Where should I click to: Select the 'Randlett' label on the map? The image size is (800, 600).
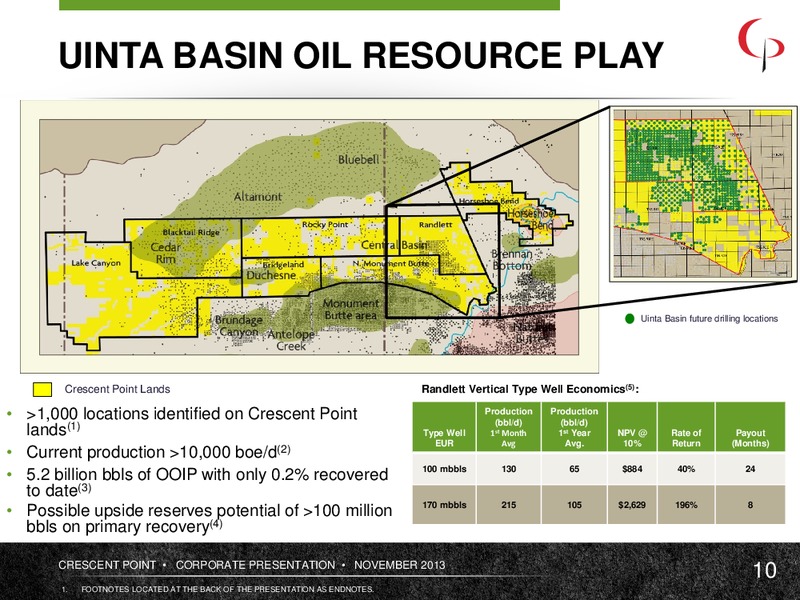(435, 224)
